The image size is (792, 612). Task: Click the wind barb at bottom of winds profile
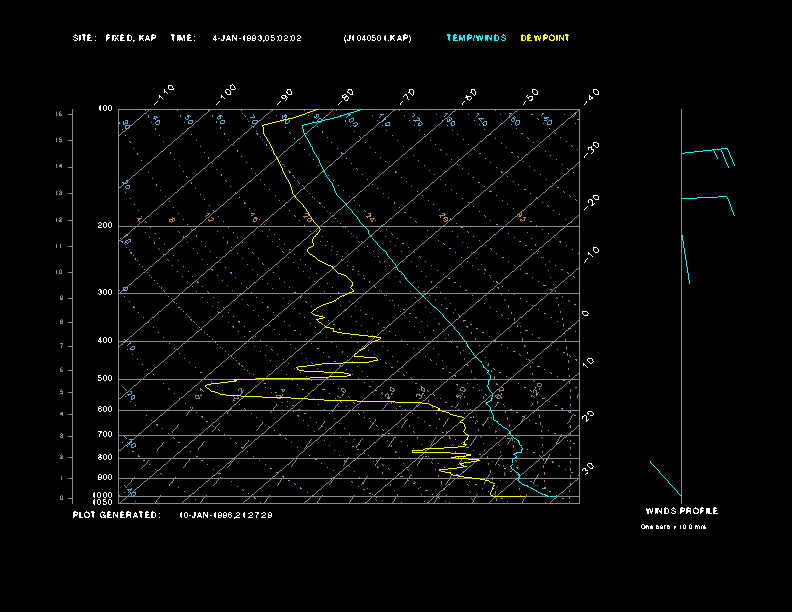pos(665,478)
